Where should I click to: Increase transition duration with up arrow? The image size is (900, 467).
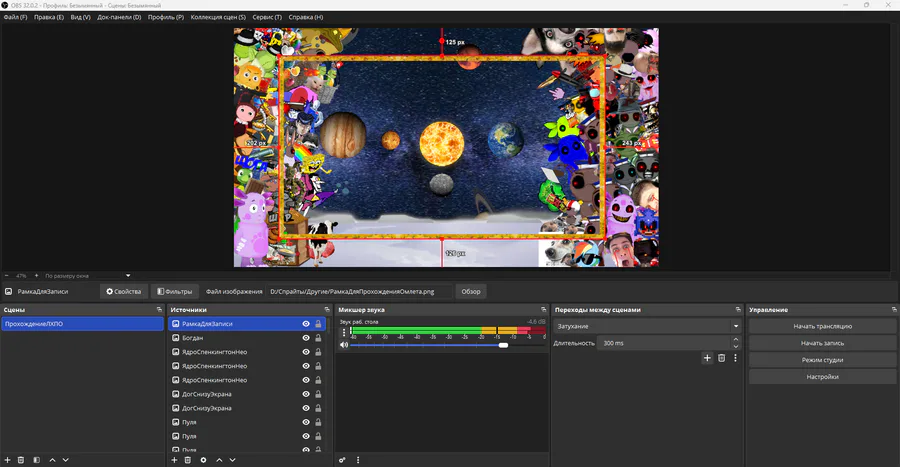pyautogui.click(x=735, y=340)
